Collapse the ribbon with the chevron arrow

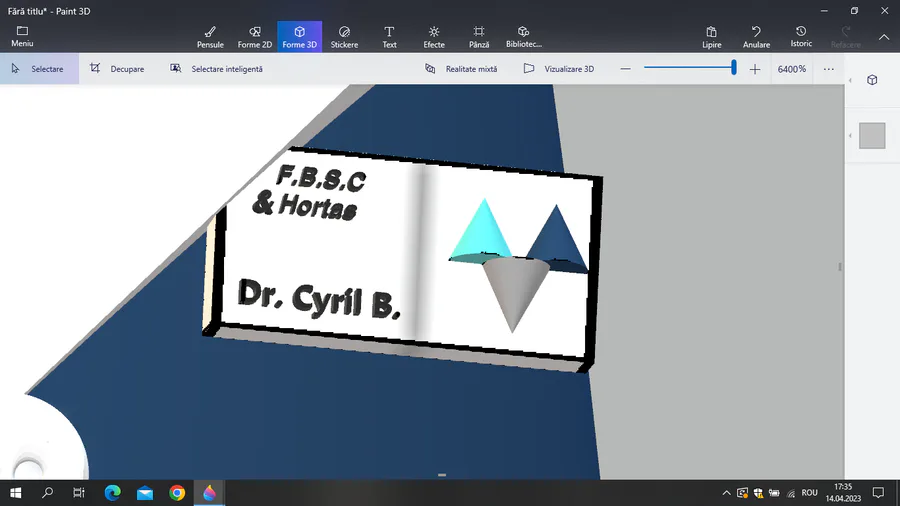click(884, 37)
